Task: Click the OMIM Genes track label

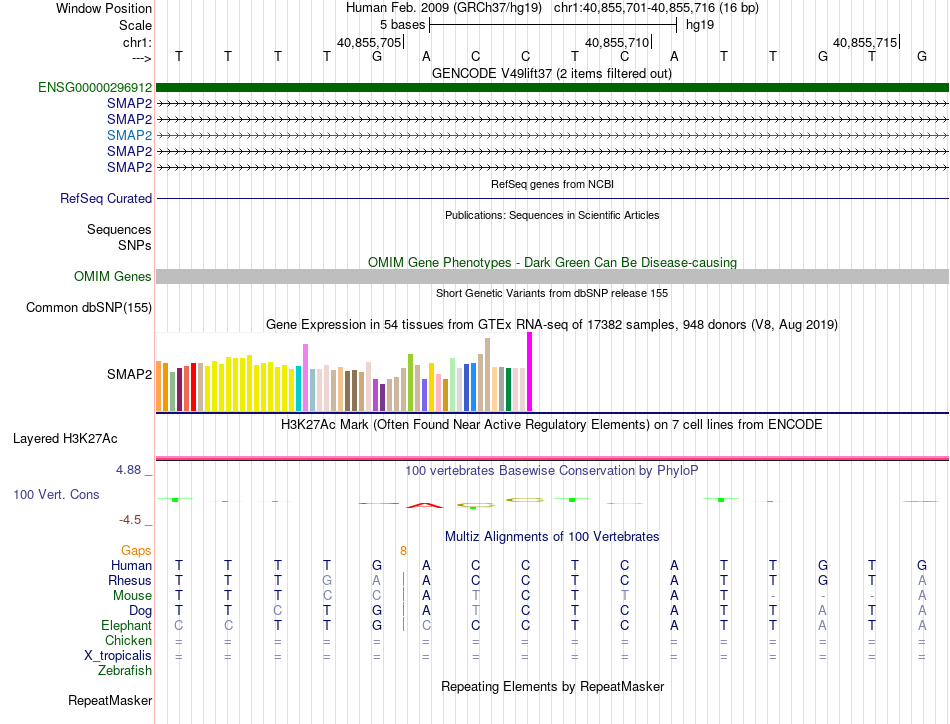Action: pyautogui.click(x=113, y=276)
